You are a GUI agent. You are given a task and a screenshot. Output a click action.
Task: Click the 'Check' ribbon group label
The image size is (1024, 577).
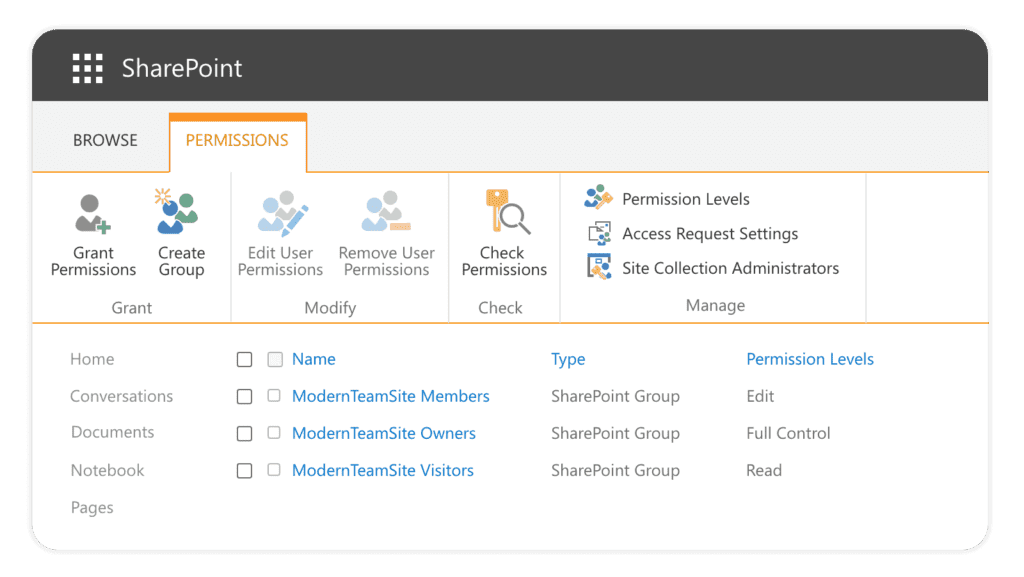[500, 307]
